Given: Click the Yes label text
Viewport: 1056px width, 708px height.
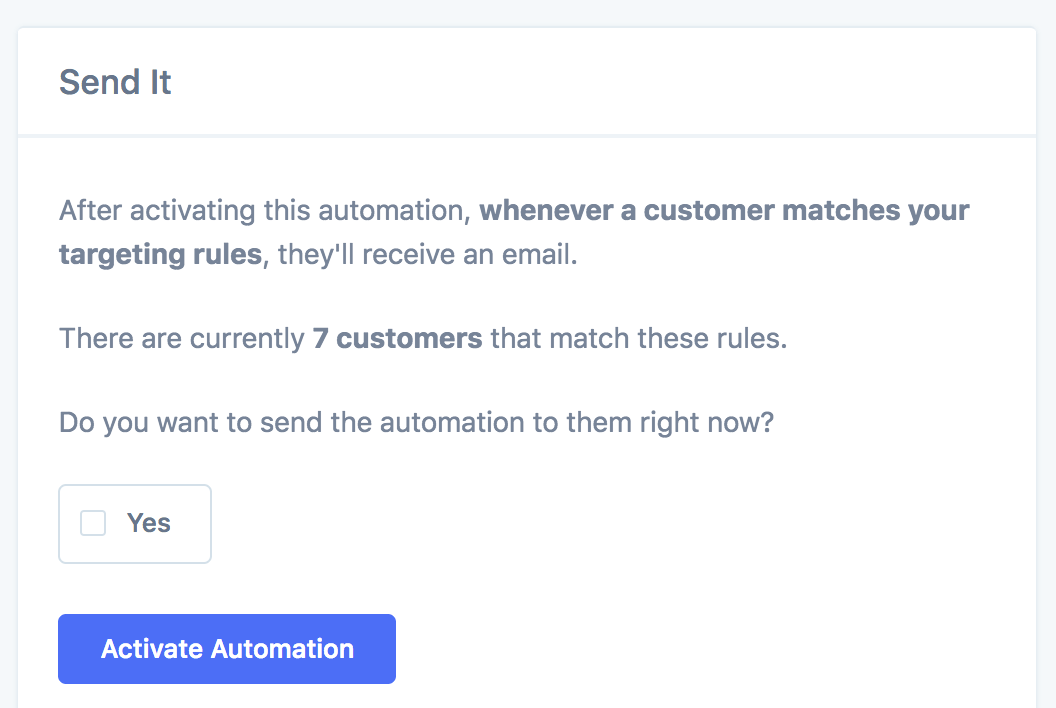Looking at the screenshot, I should click(x=149, y=523).
